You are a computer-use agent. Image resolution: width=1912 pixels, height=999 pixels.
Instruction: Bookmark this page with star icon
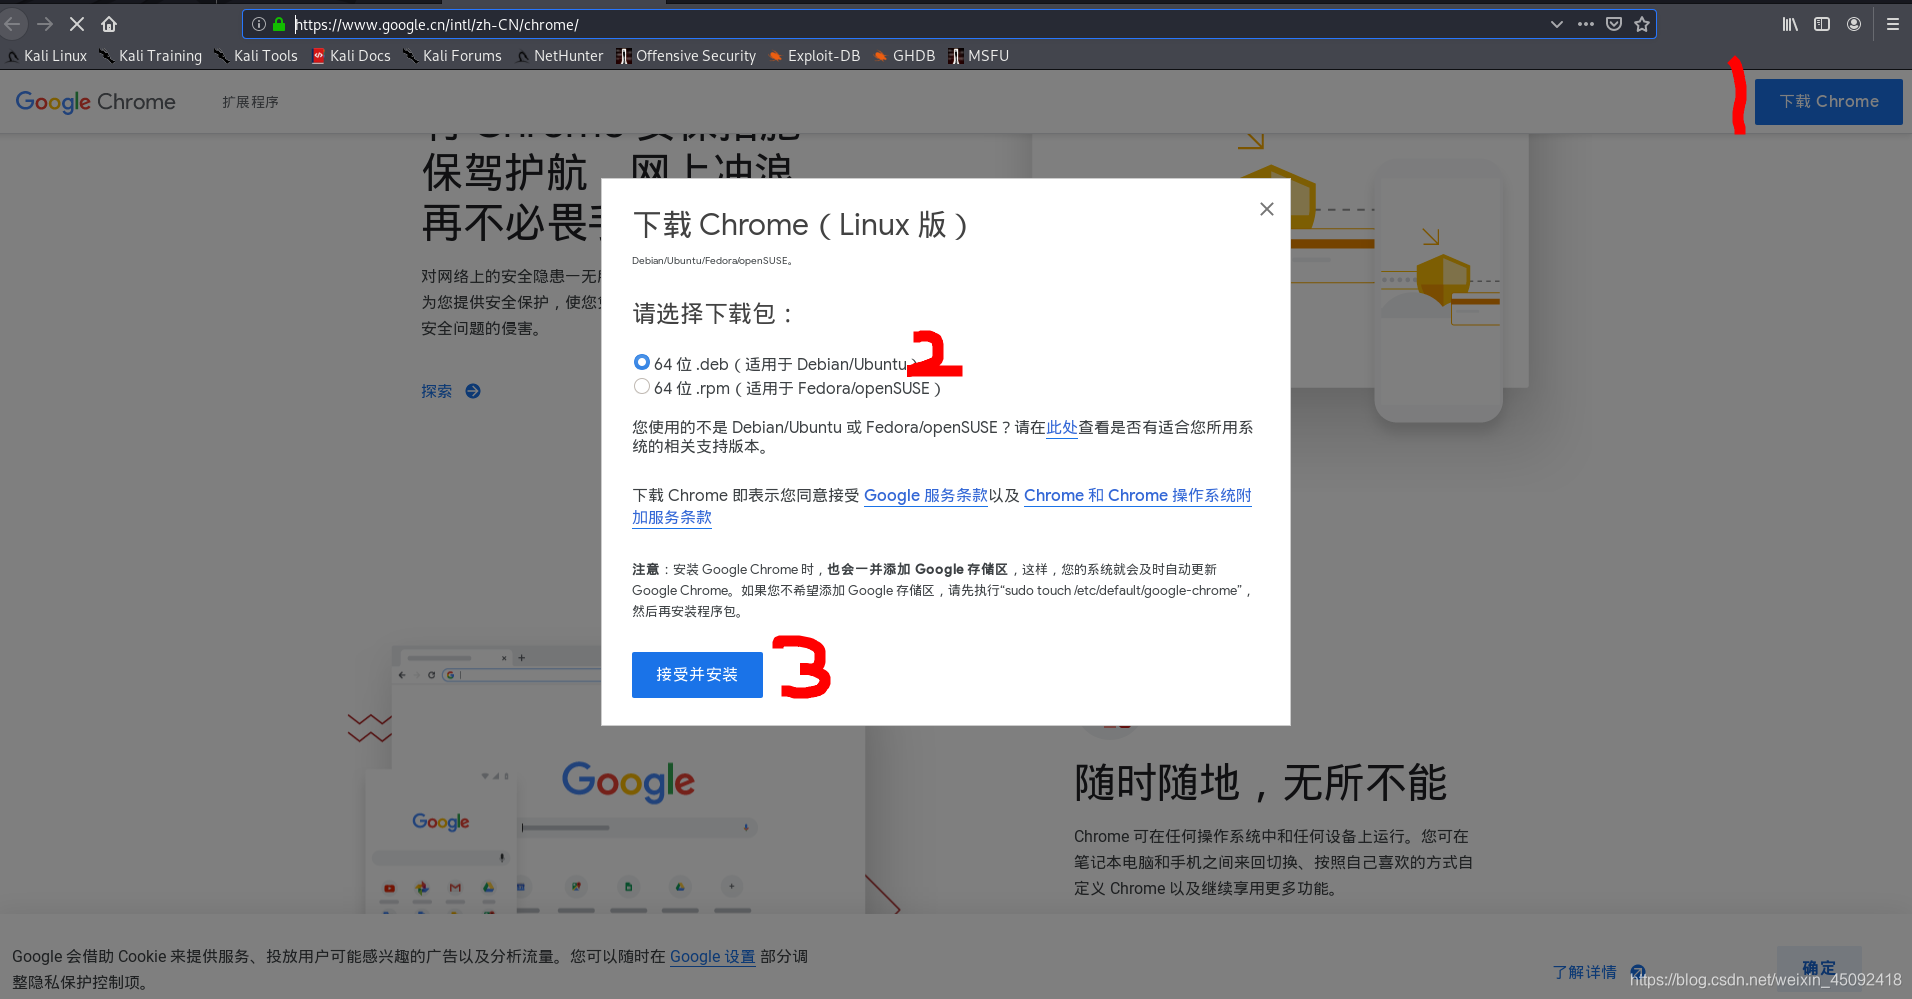click(x=1642, y=24)
